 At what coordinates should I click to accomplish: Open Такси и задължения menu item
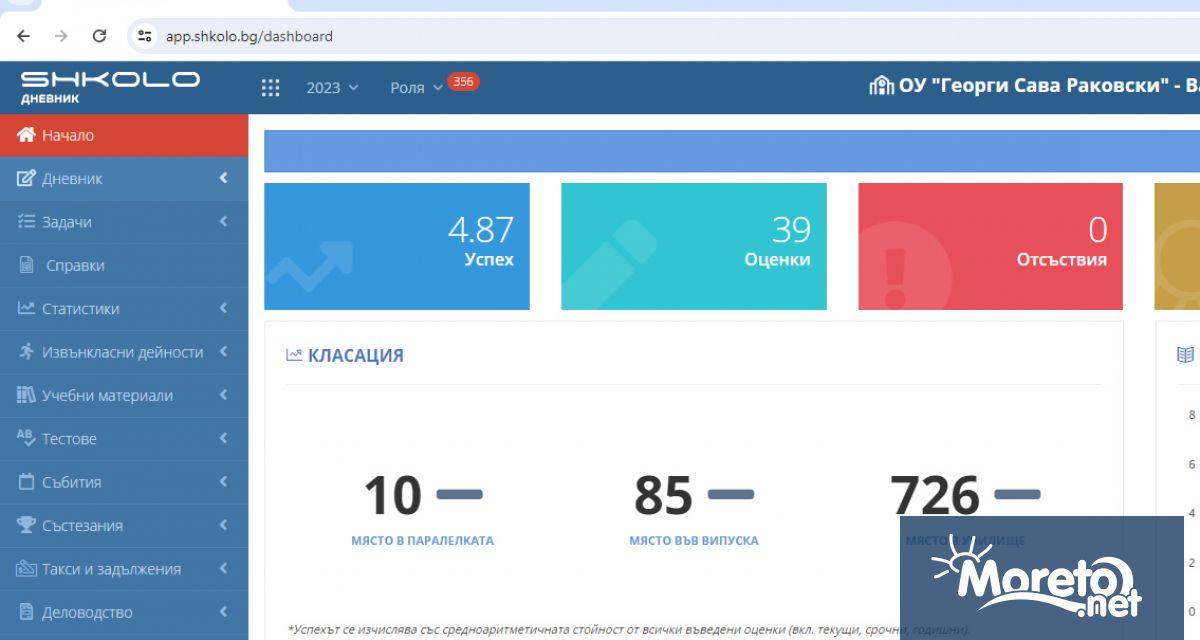click(x=111, y=569)
